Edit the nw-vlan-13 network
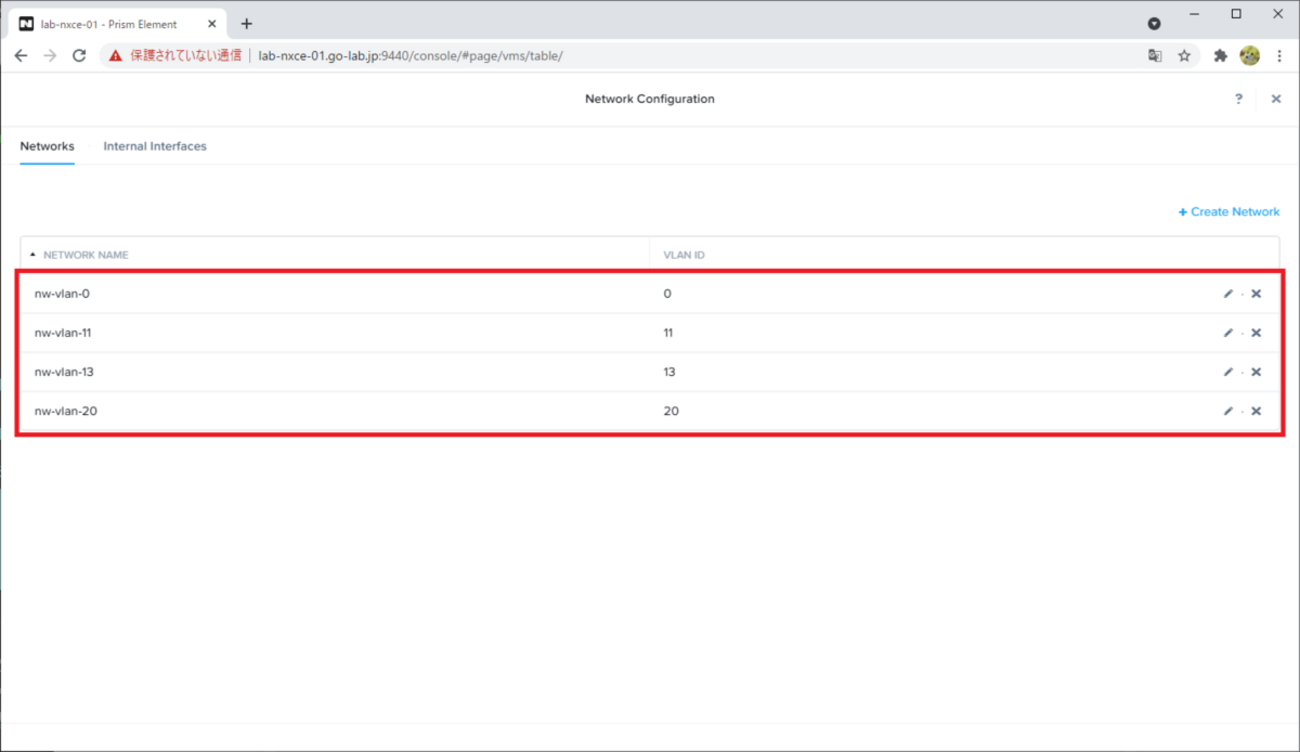 tap(1228, 371)
